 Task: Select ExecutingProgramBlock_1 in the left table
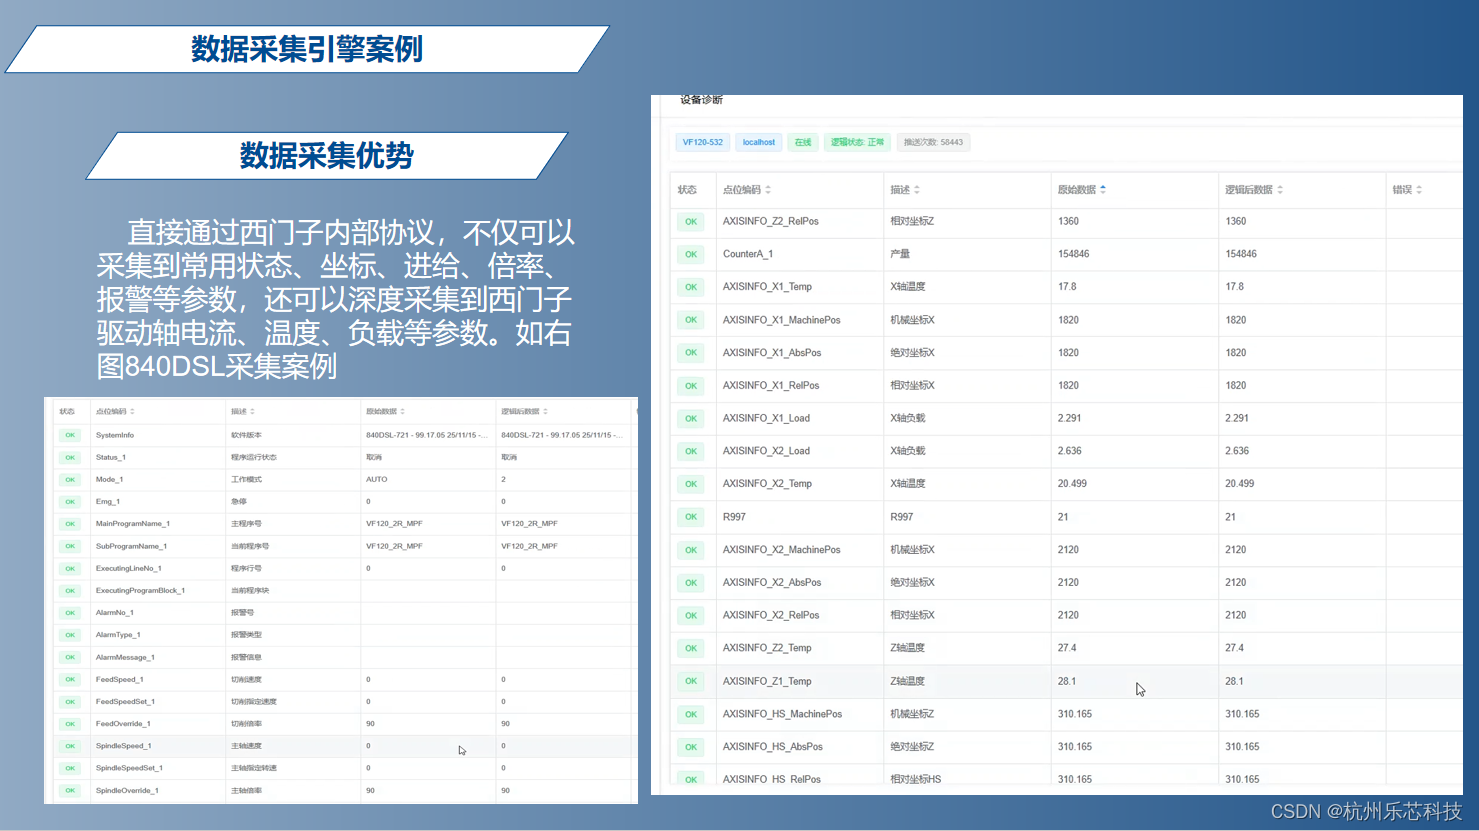(141, 590)
